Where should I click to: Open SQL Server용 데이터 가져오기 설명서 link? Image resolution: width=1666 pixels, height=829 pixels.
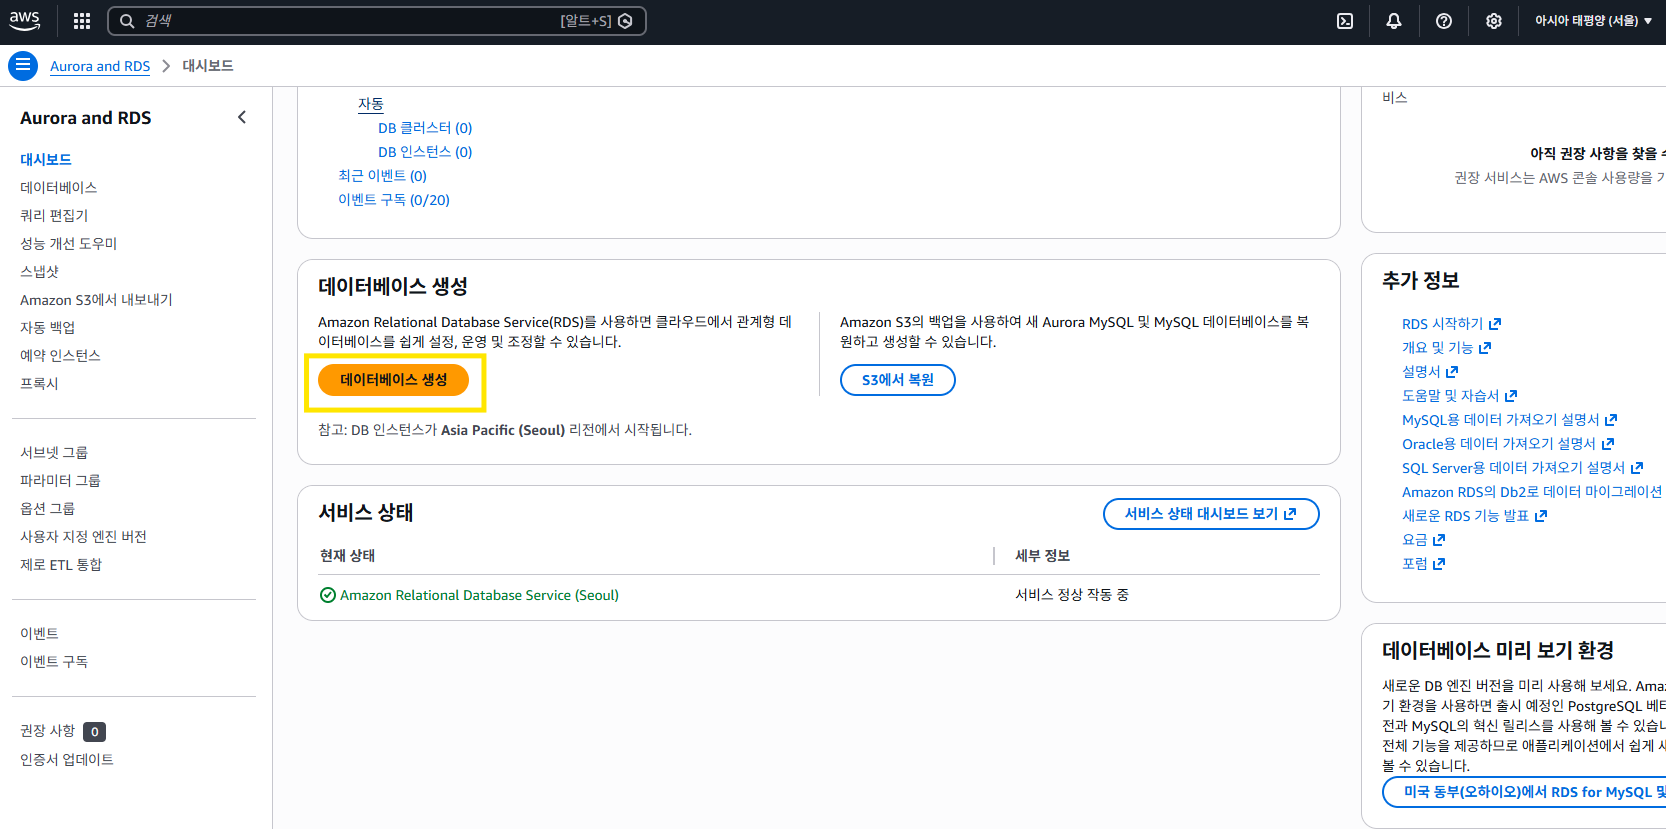click(x=1522, y=468)
